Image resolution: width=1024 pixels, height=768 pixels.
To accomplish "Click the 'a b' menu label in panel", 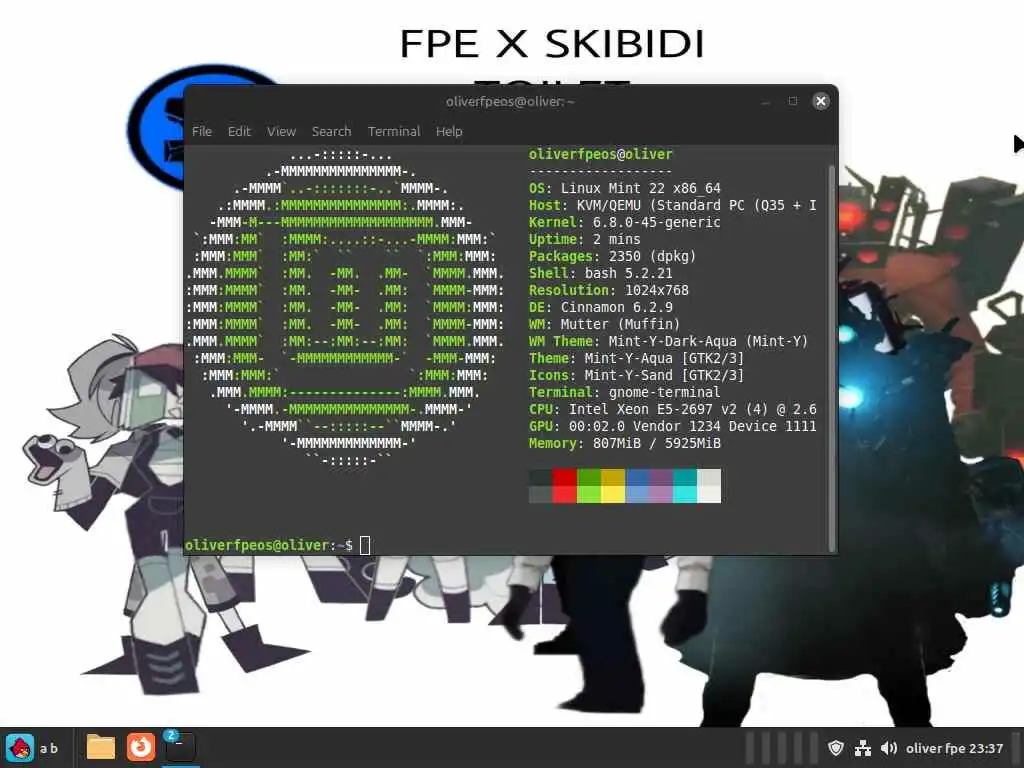I will click(49, 748).
